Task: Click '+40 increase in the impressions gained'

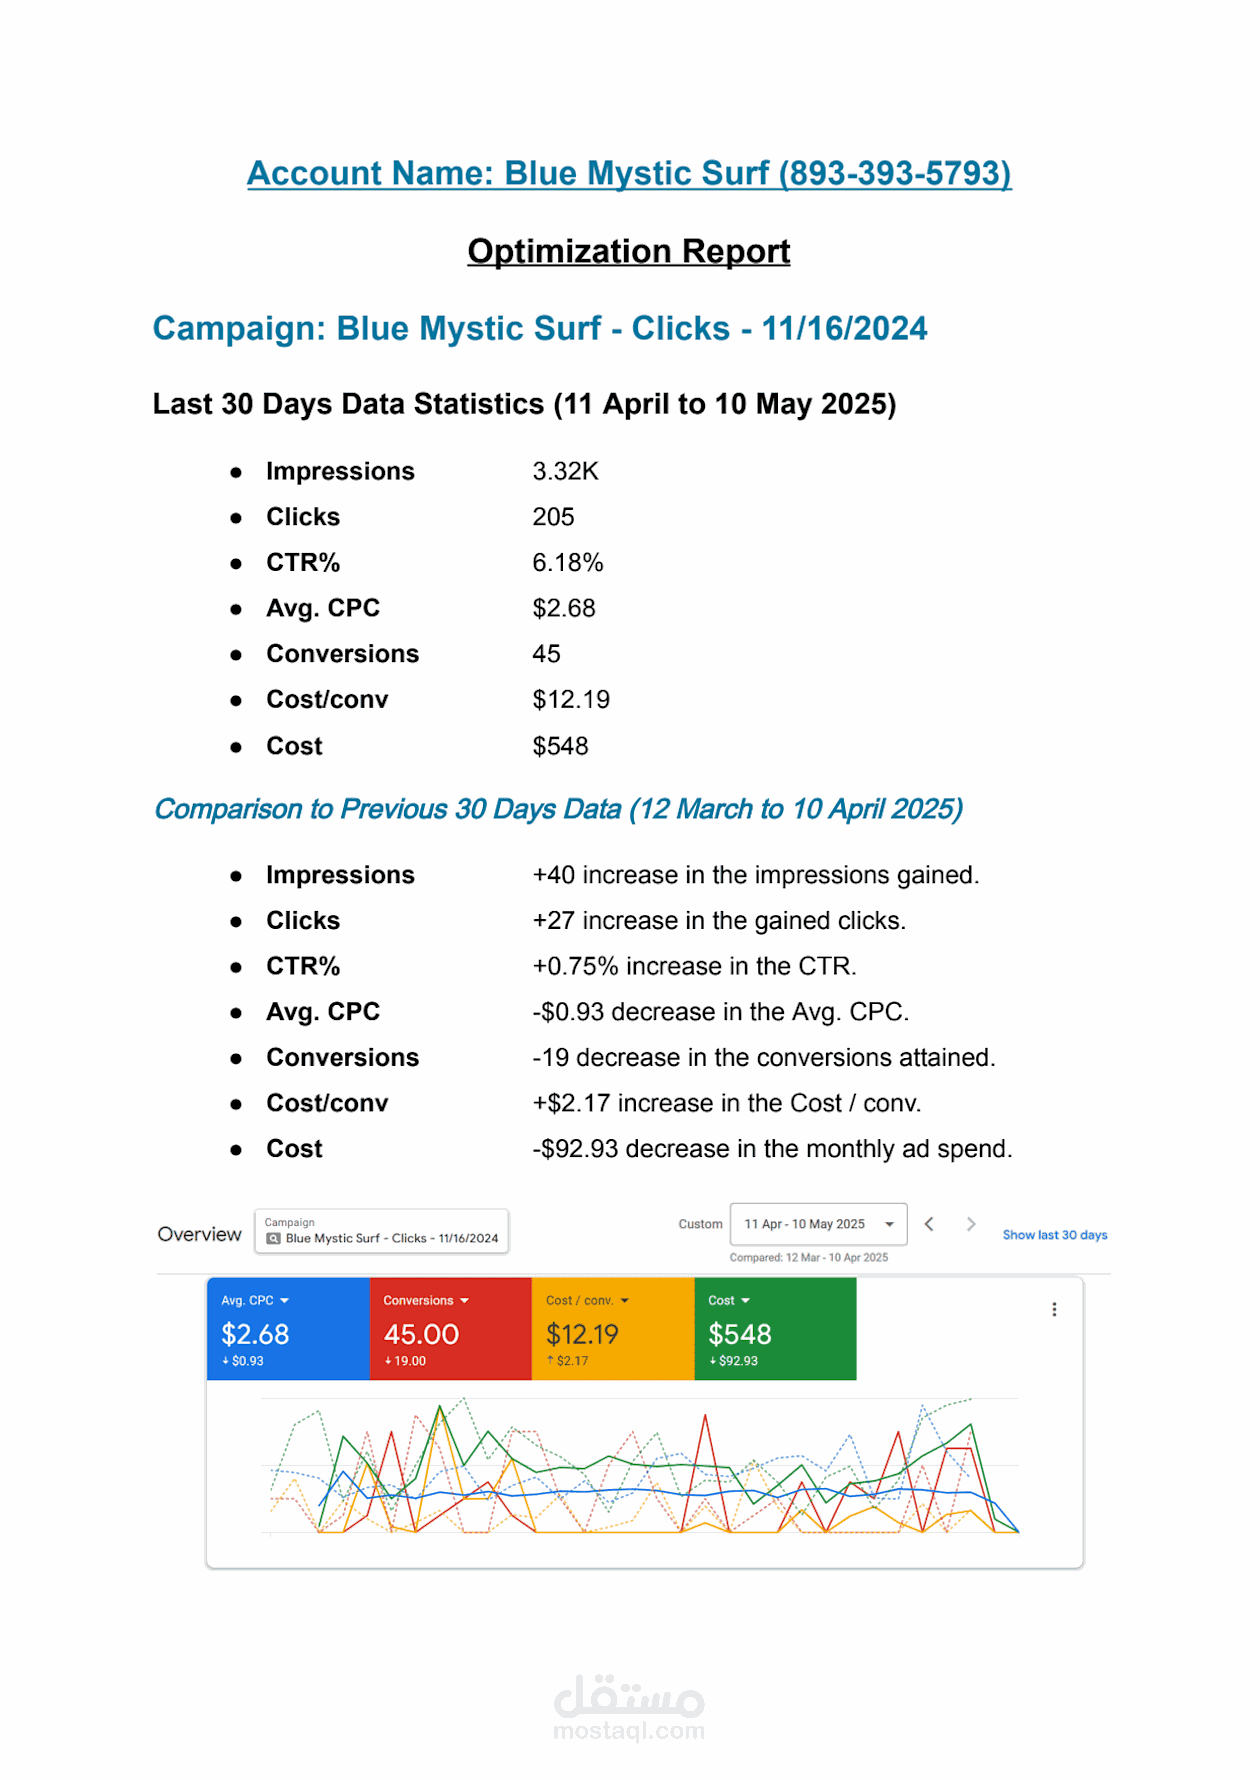Action: point(755,875)
